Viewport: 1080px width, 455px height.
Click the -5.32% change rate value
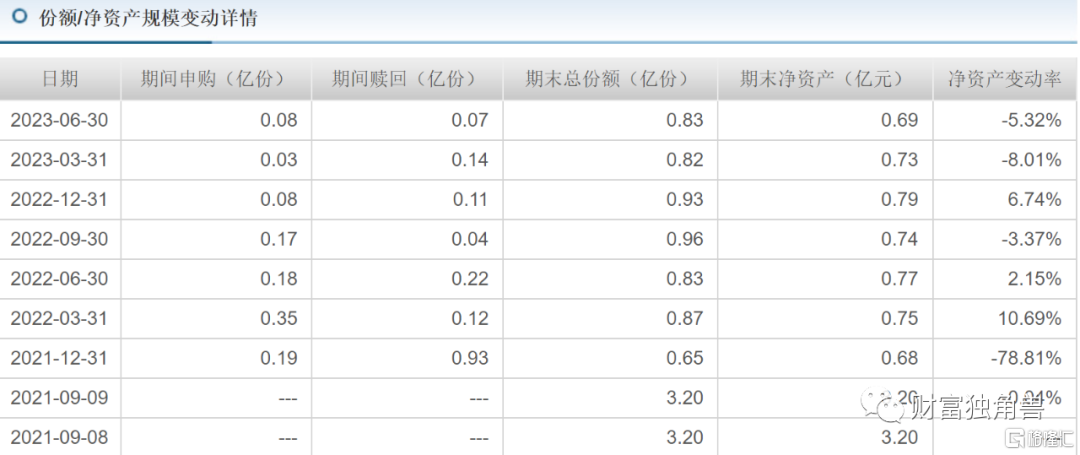pos(1029,120)
